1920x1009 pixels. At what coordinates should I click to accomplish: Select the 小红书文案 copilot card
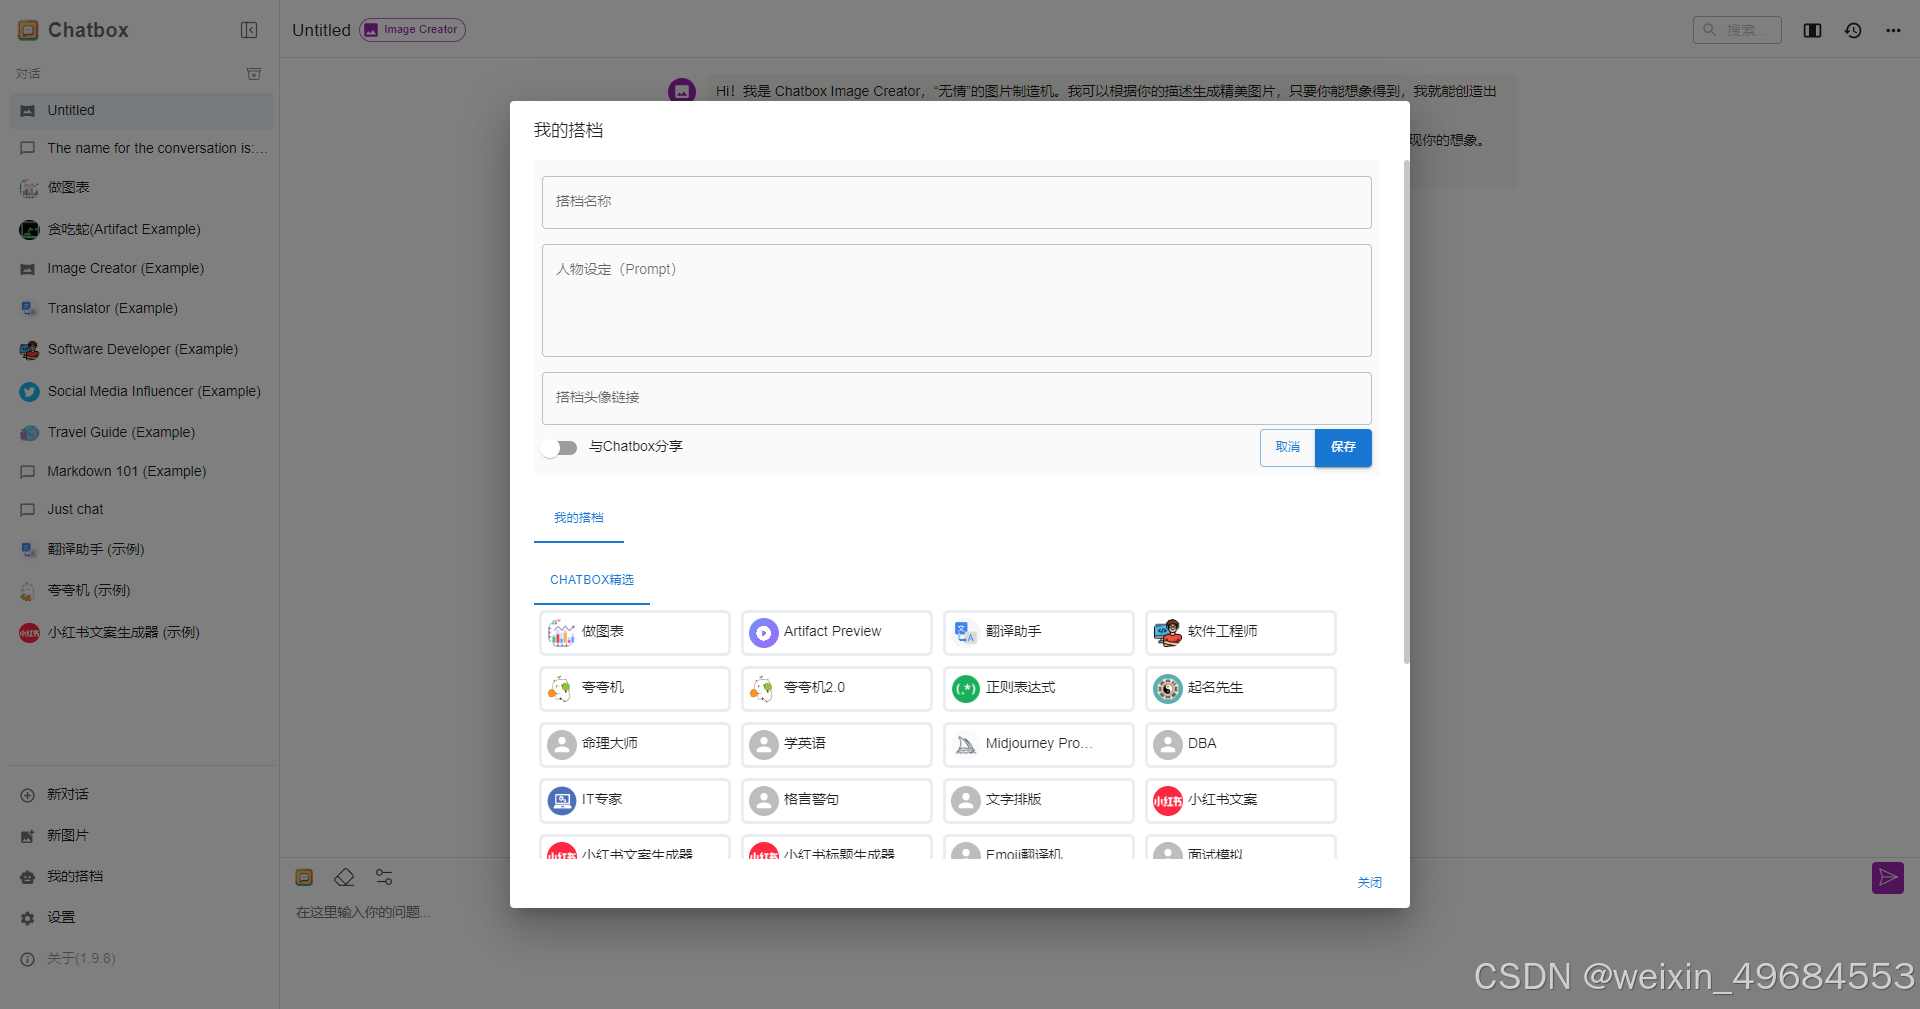tap(1241, 800)
